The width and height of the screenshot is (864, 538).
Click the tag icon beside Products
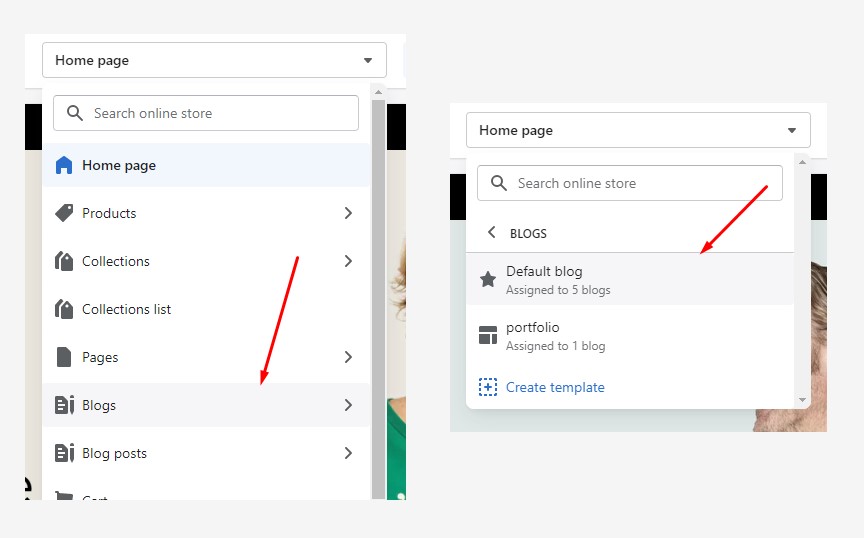[x=64, y=213]
